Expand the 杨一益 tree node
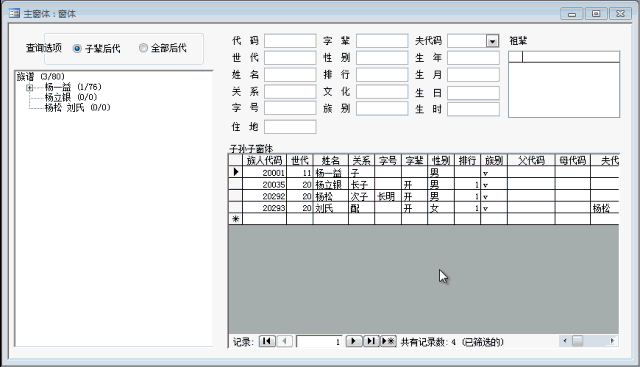 coord(29,87)
